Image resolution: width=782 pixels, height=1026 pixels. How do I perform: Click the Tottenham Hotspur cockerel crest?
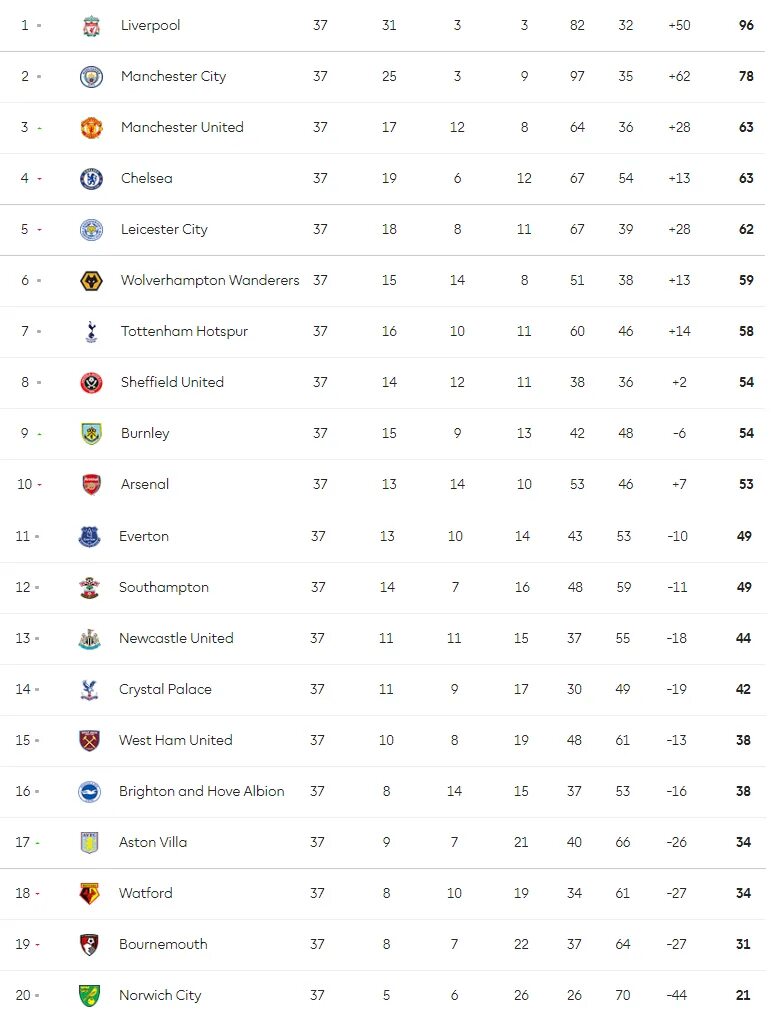tap(91, 332)
